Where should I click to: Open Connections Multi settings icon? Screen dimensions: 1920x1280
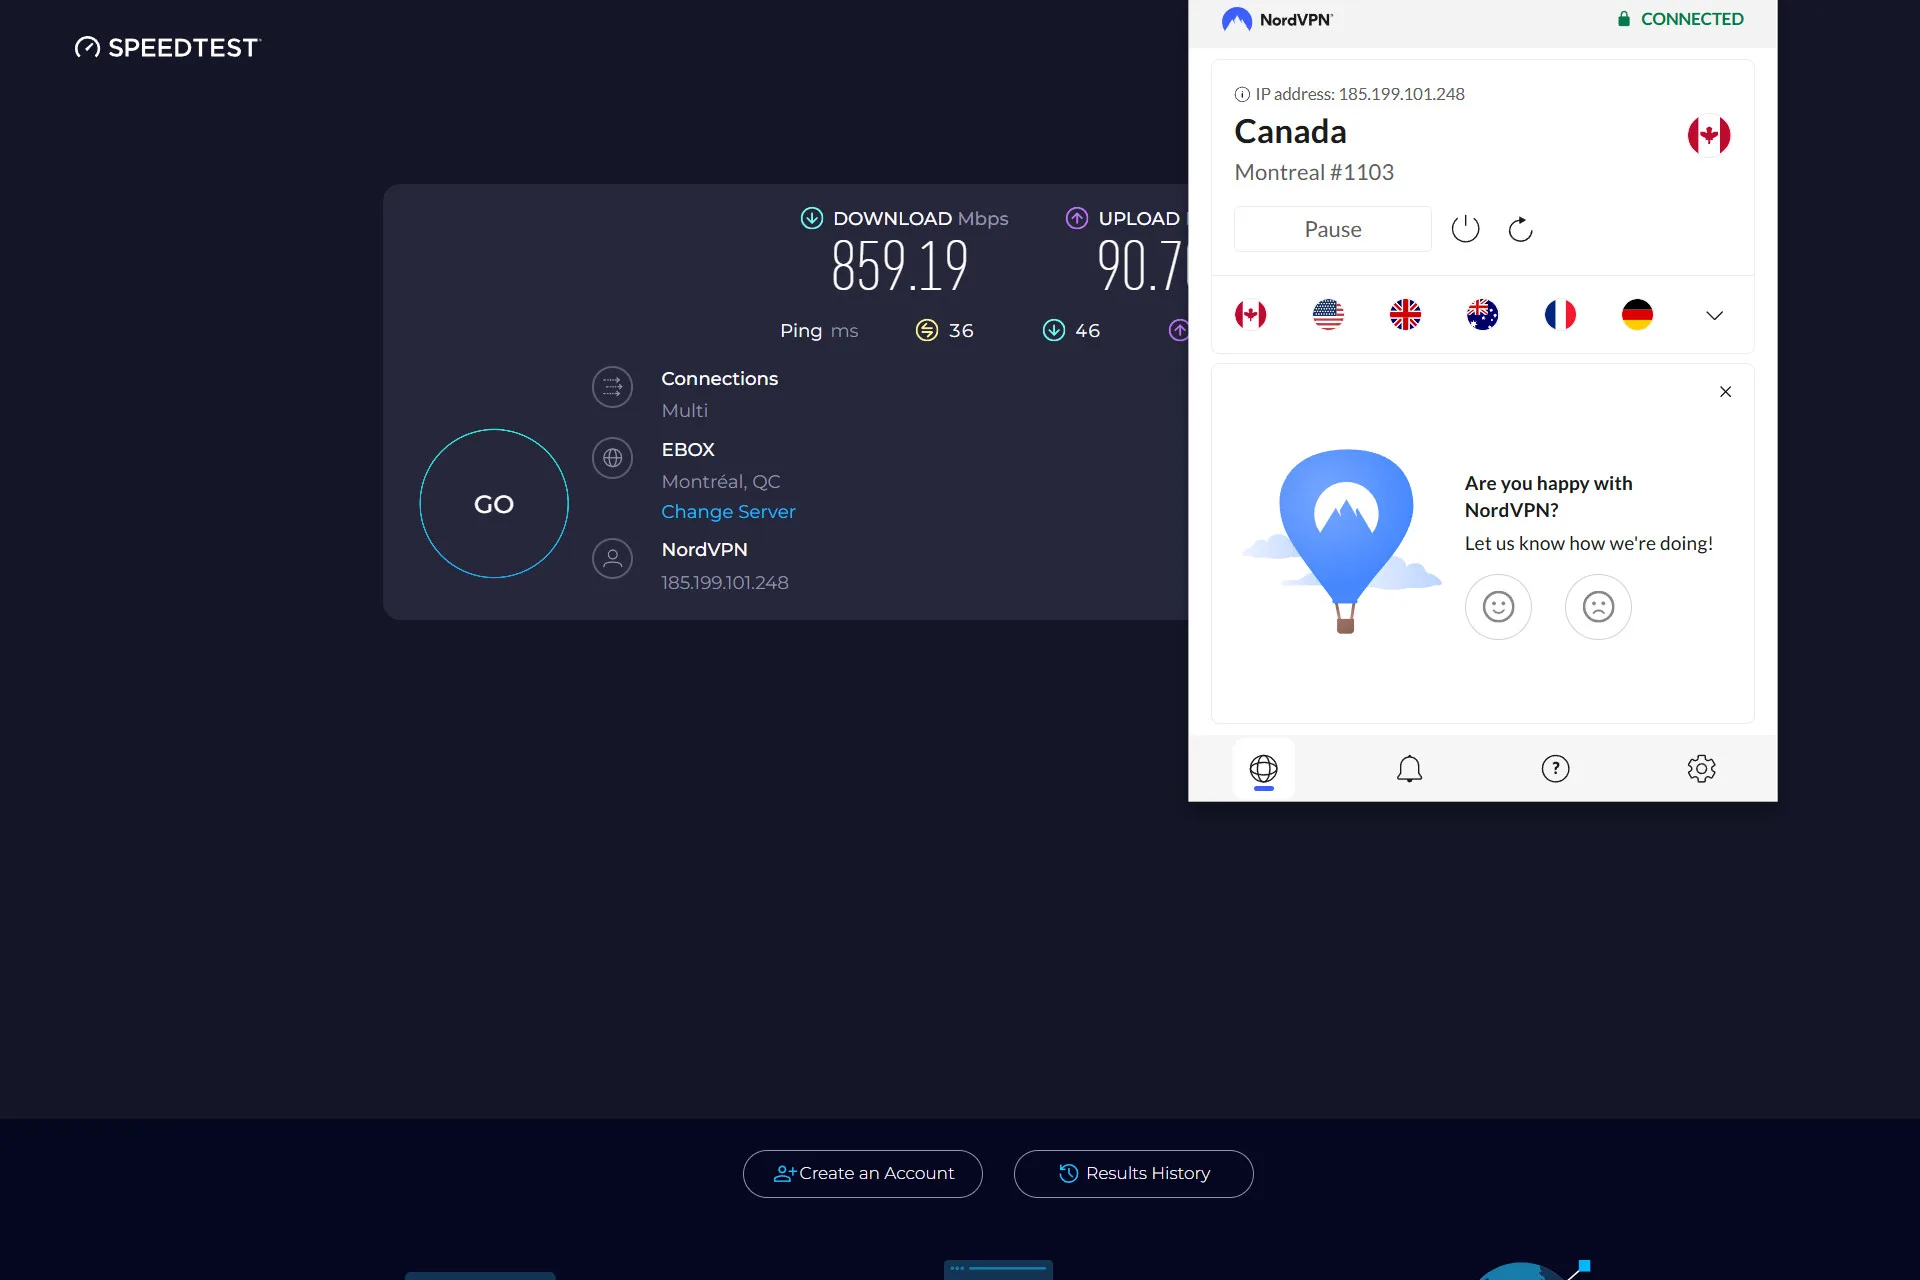(612, 388)
